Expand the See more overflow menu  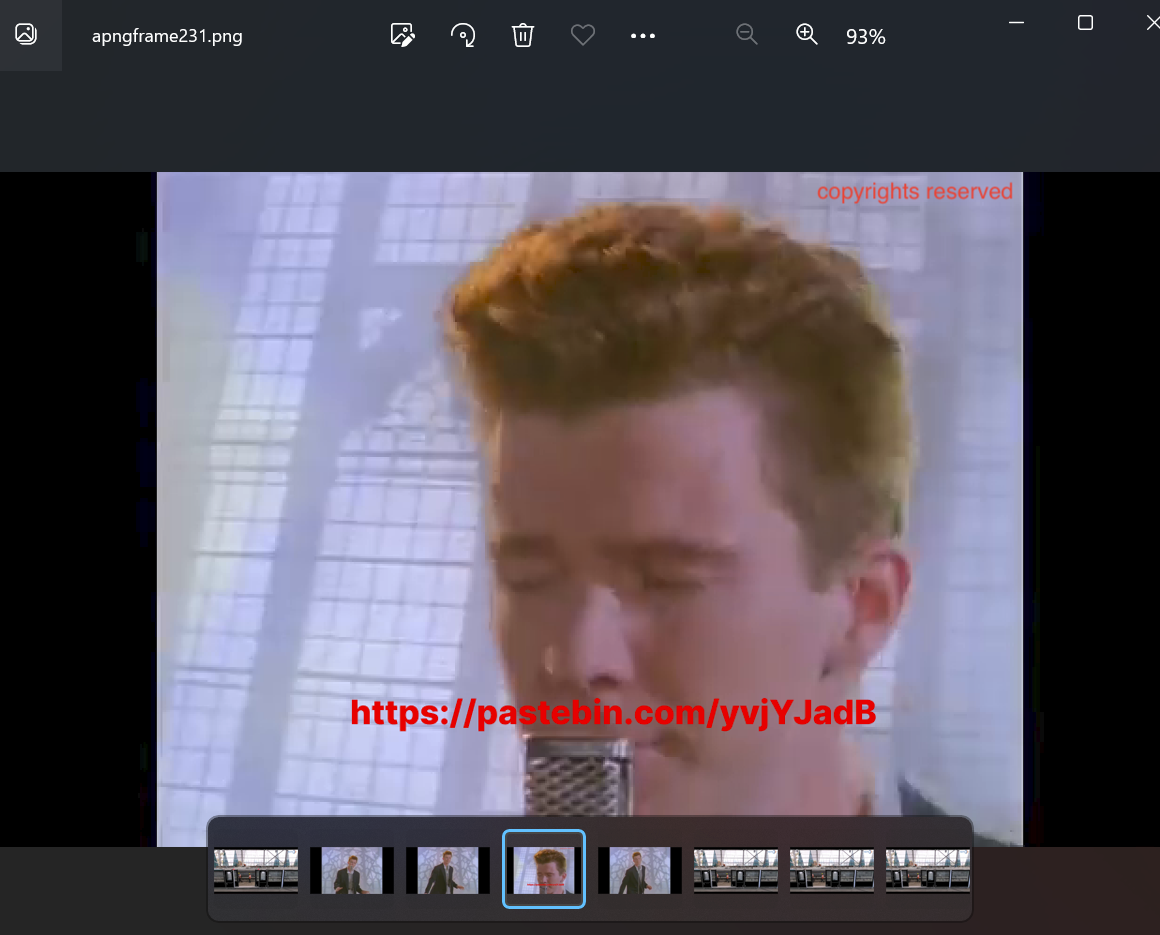click(x=643, y=36)
